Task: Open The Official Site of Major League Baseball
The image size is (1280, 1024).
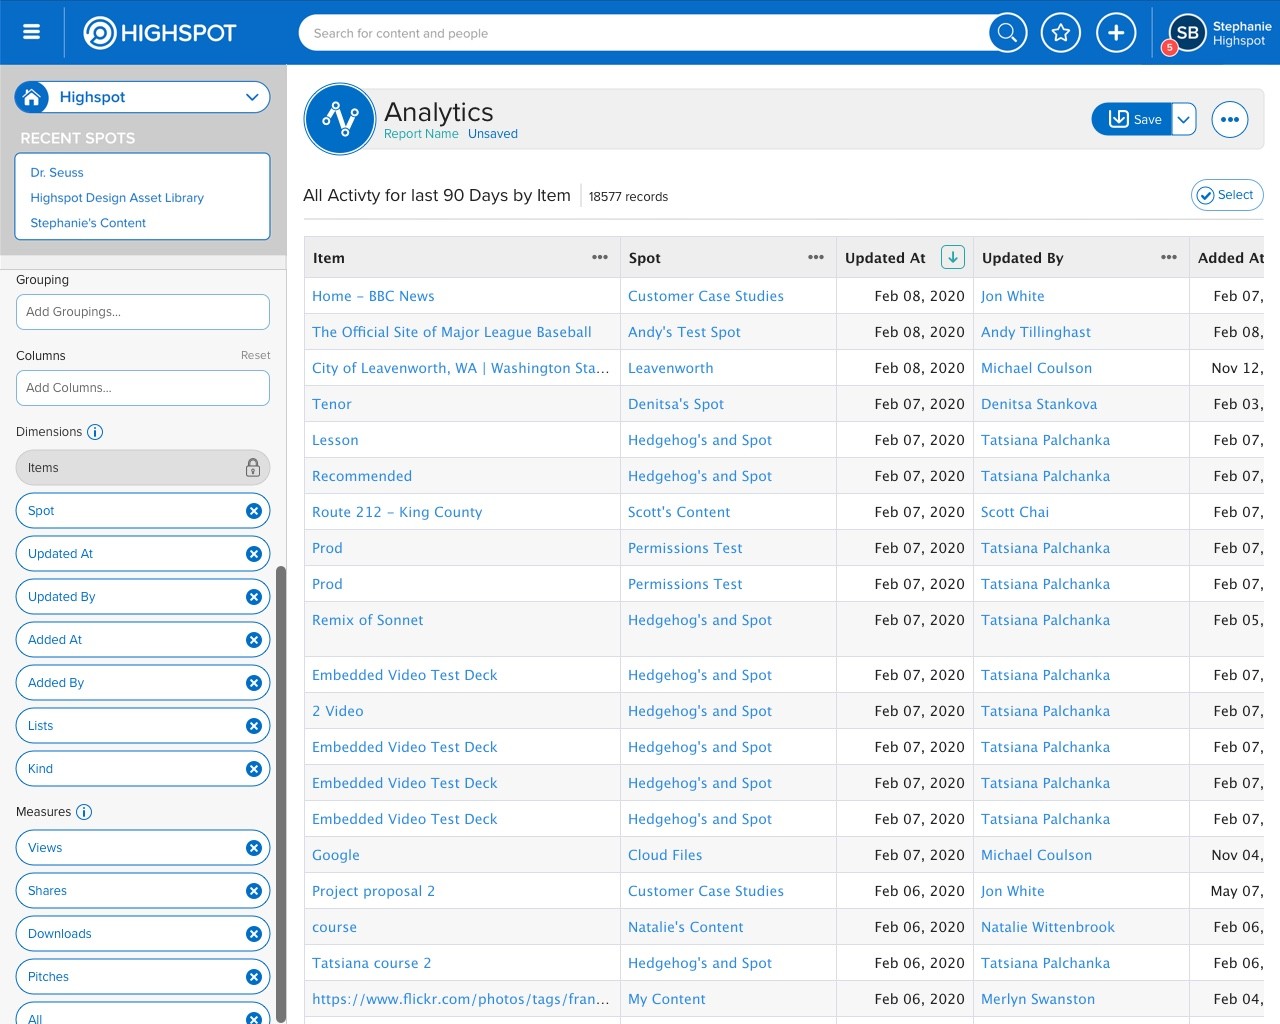Action: click(x=452, y=332)
